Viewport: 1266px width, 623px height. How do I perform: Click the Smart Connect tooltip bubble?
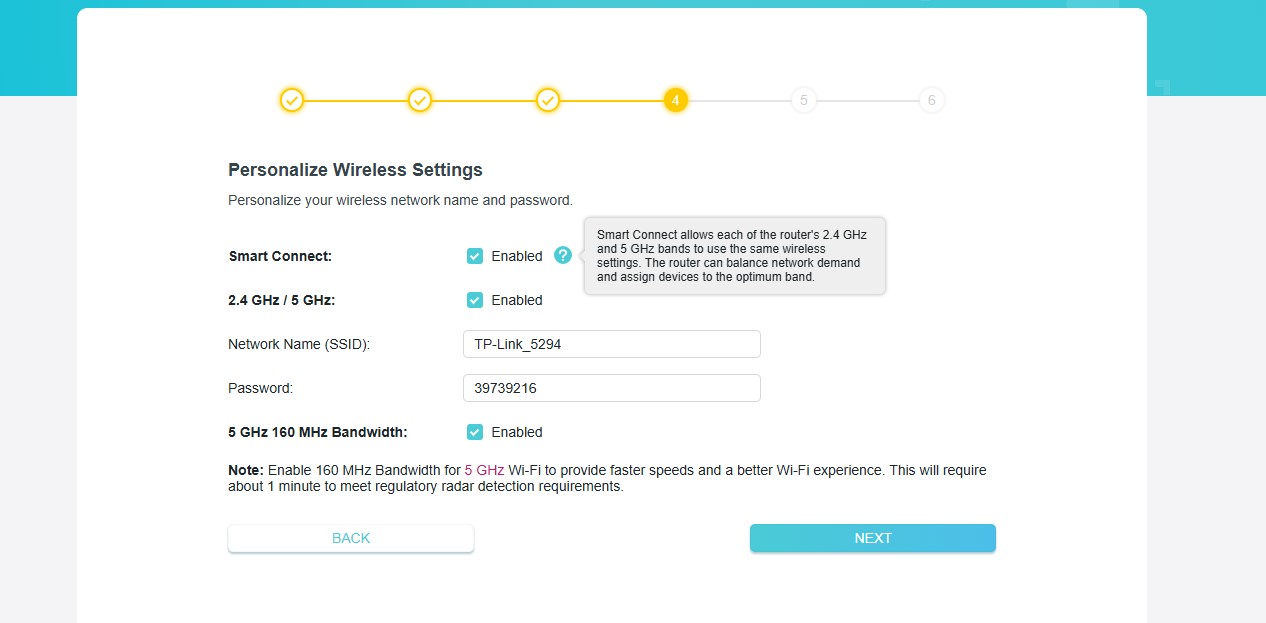coord(734,256)
